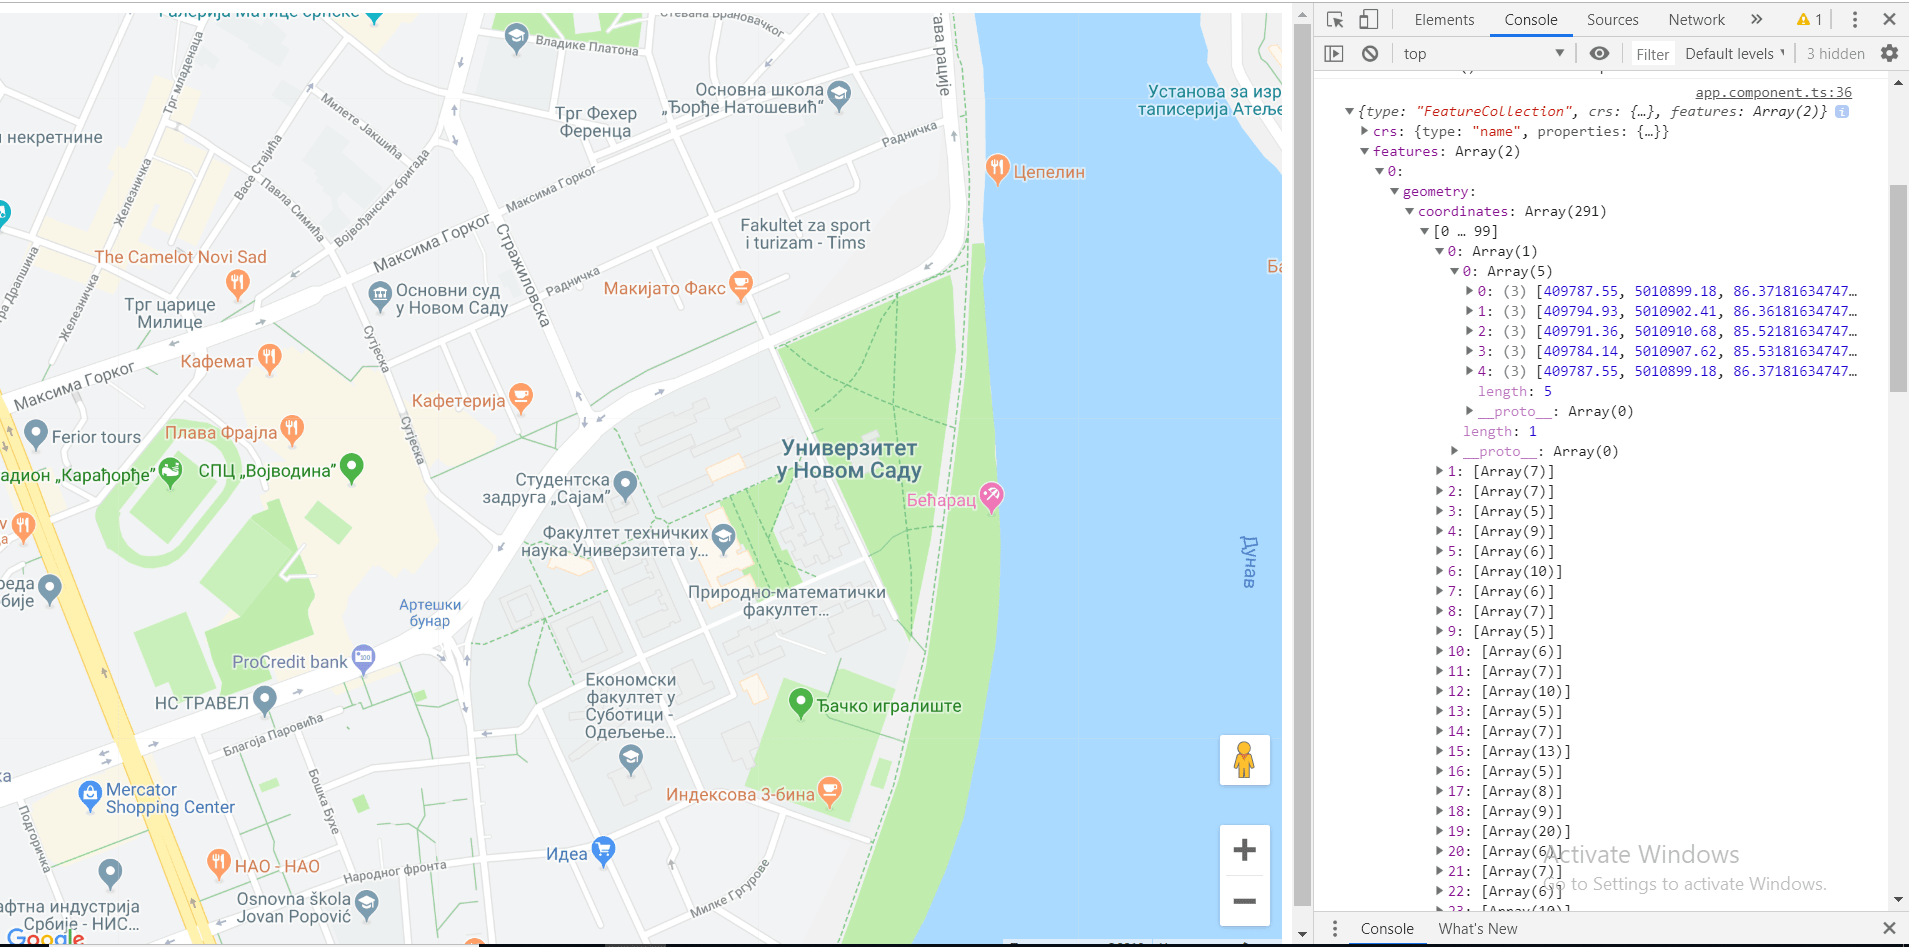Click the Идеа shopping marker

click(x=603, y=851)
